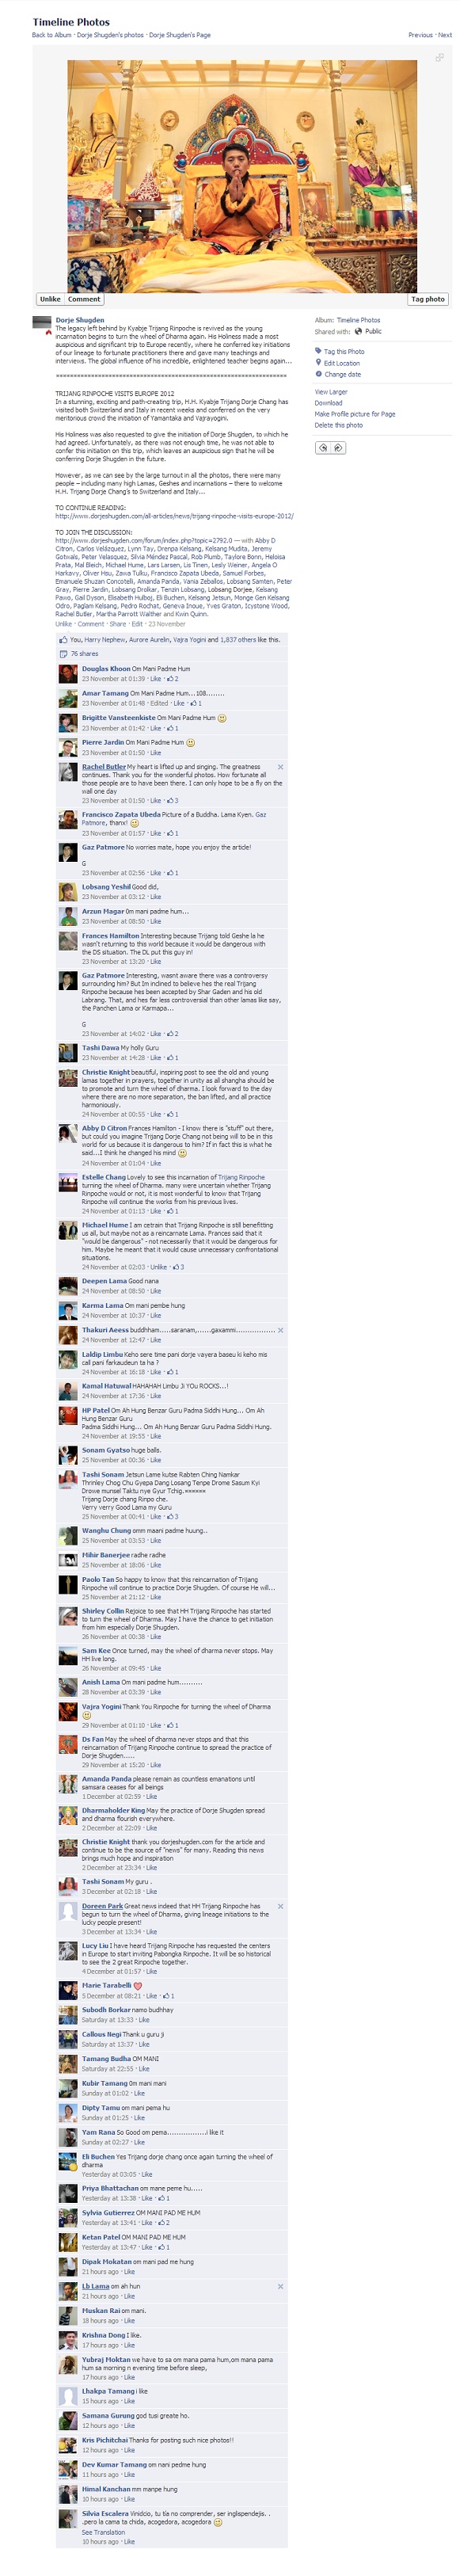Screen dimensions: 475x2576
Task: Click the rotate left icon under photo options
Action: point(323,448)
